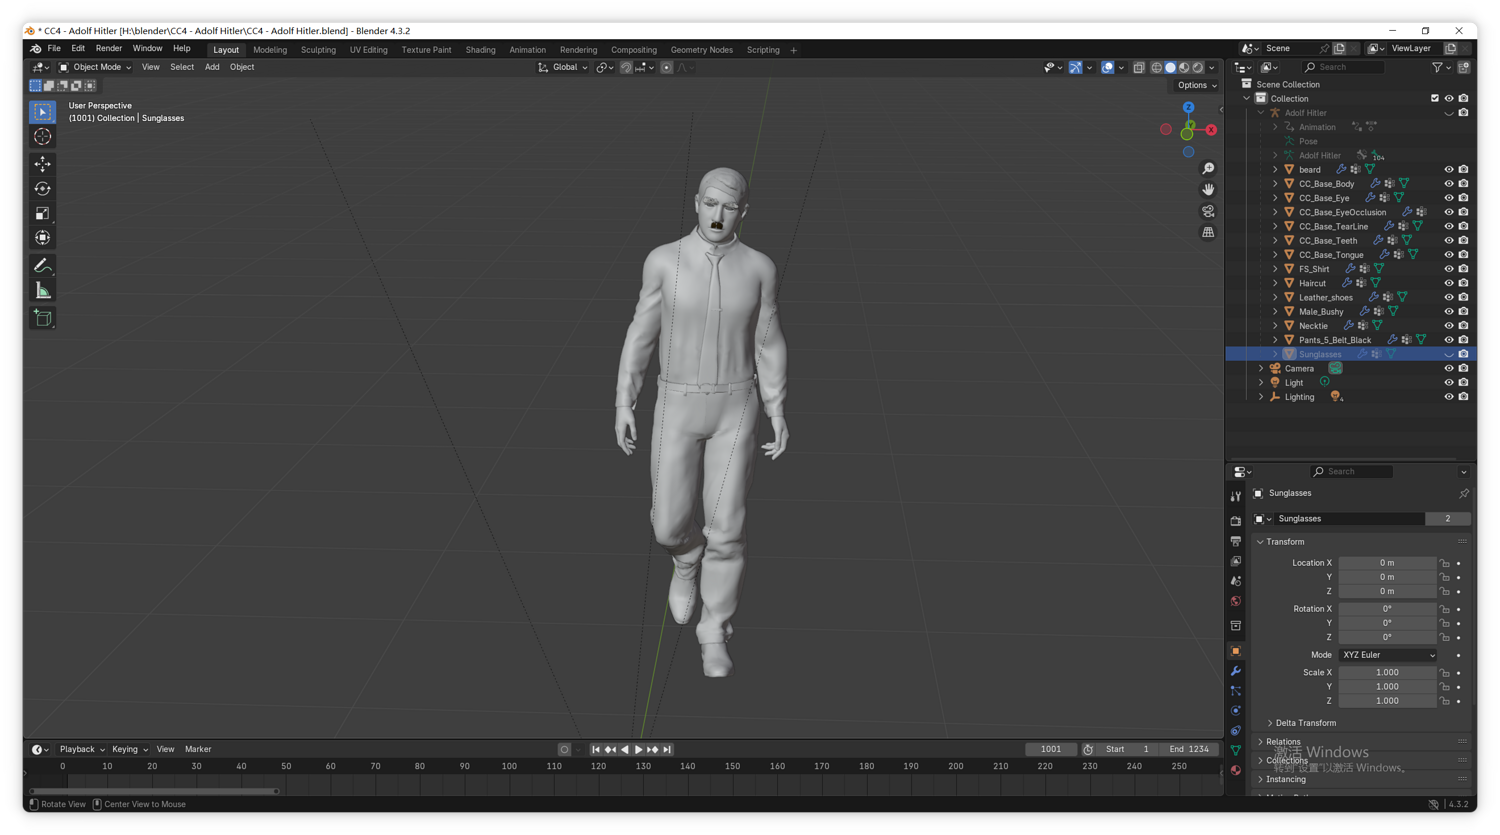1500x835 pixels.
Task: Select the Cursor tool in the toolbar
Action: (42, 137)
